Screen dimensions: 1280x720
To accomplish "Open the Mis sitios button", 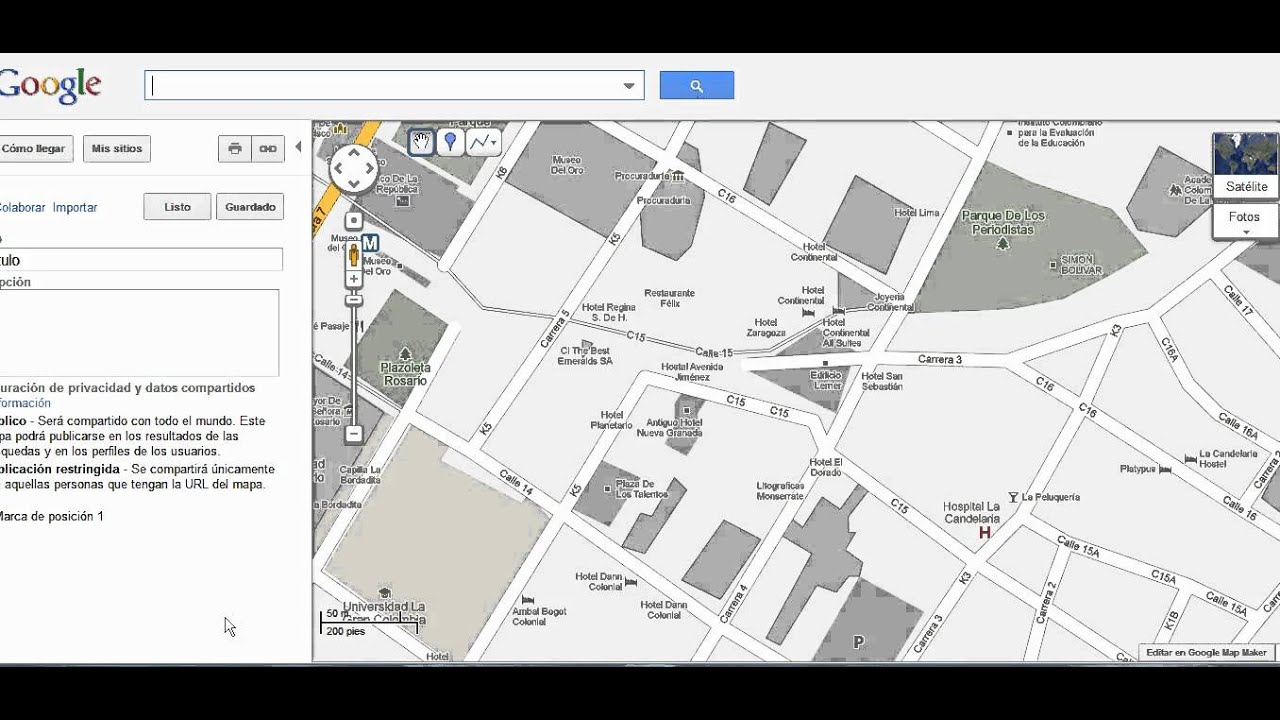I will point(117,149).
